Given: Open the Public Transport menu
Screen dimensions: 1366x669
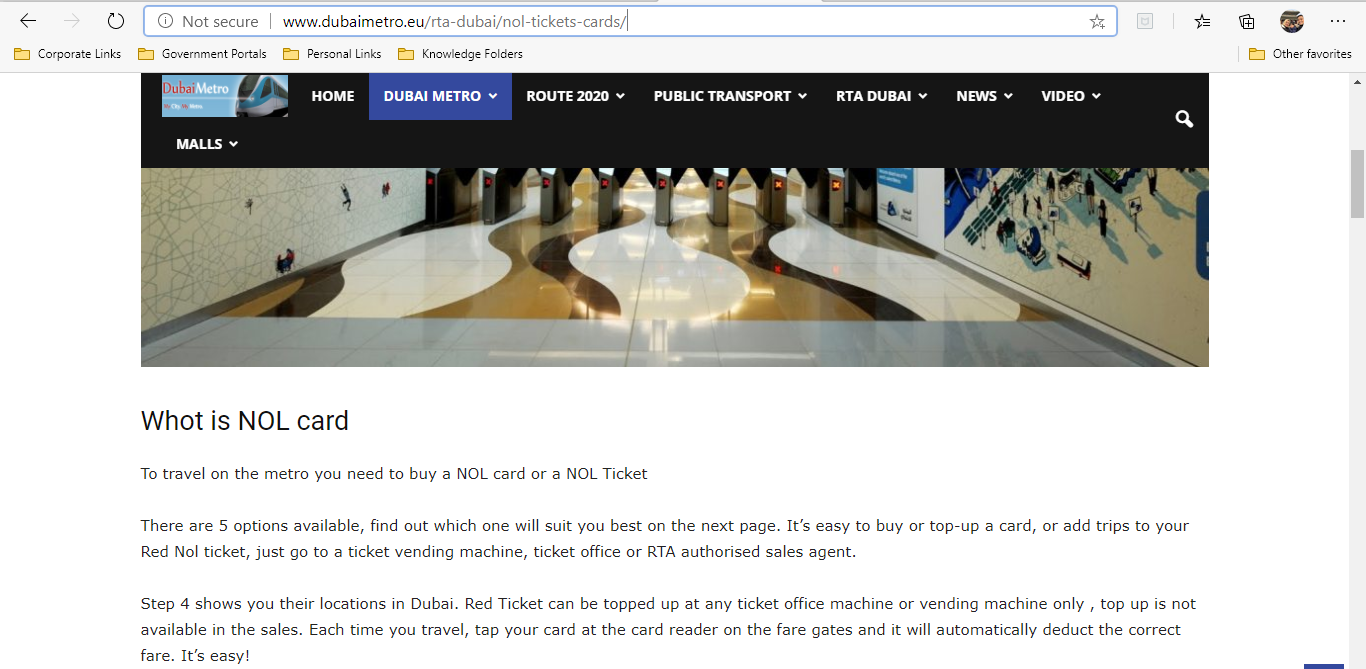Looking at the screenshot, I should 730,96.
